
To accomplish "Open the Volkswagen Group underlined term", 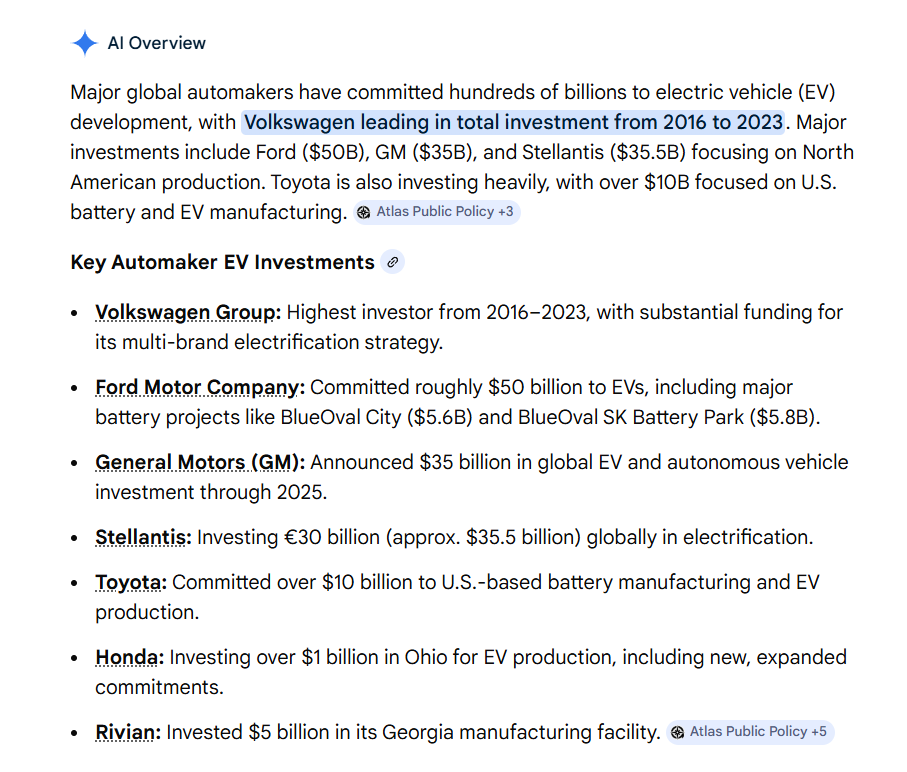I will 188,312.
